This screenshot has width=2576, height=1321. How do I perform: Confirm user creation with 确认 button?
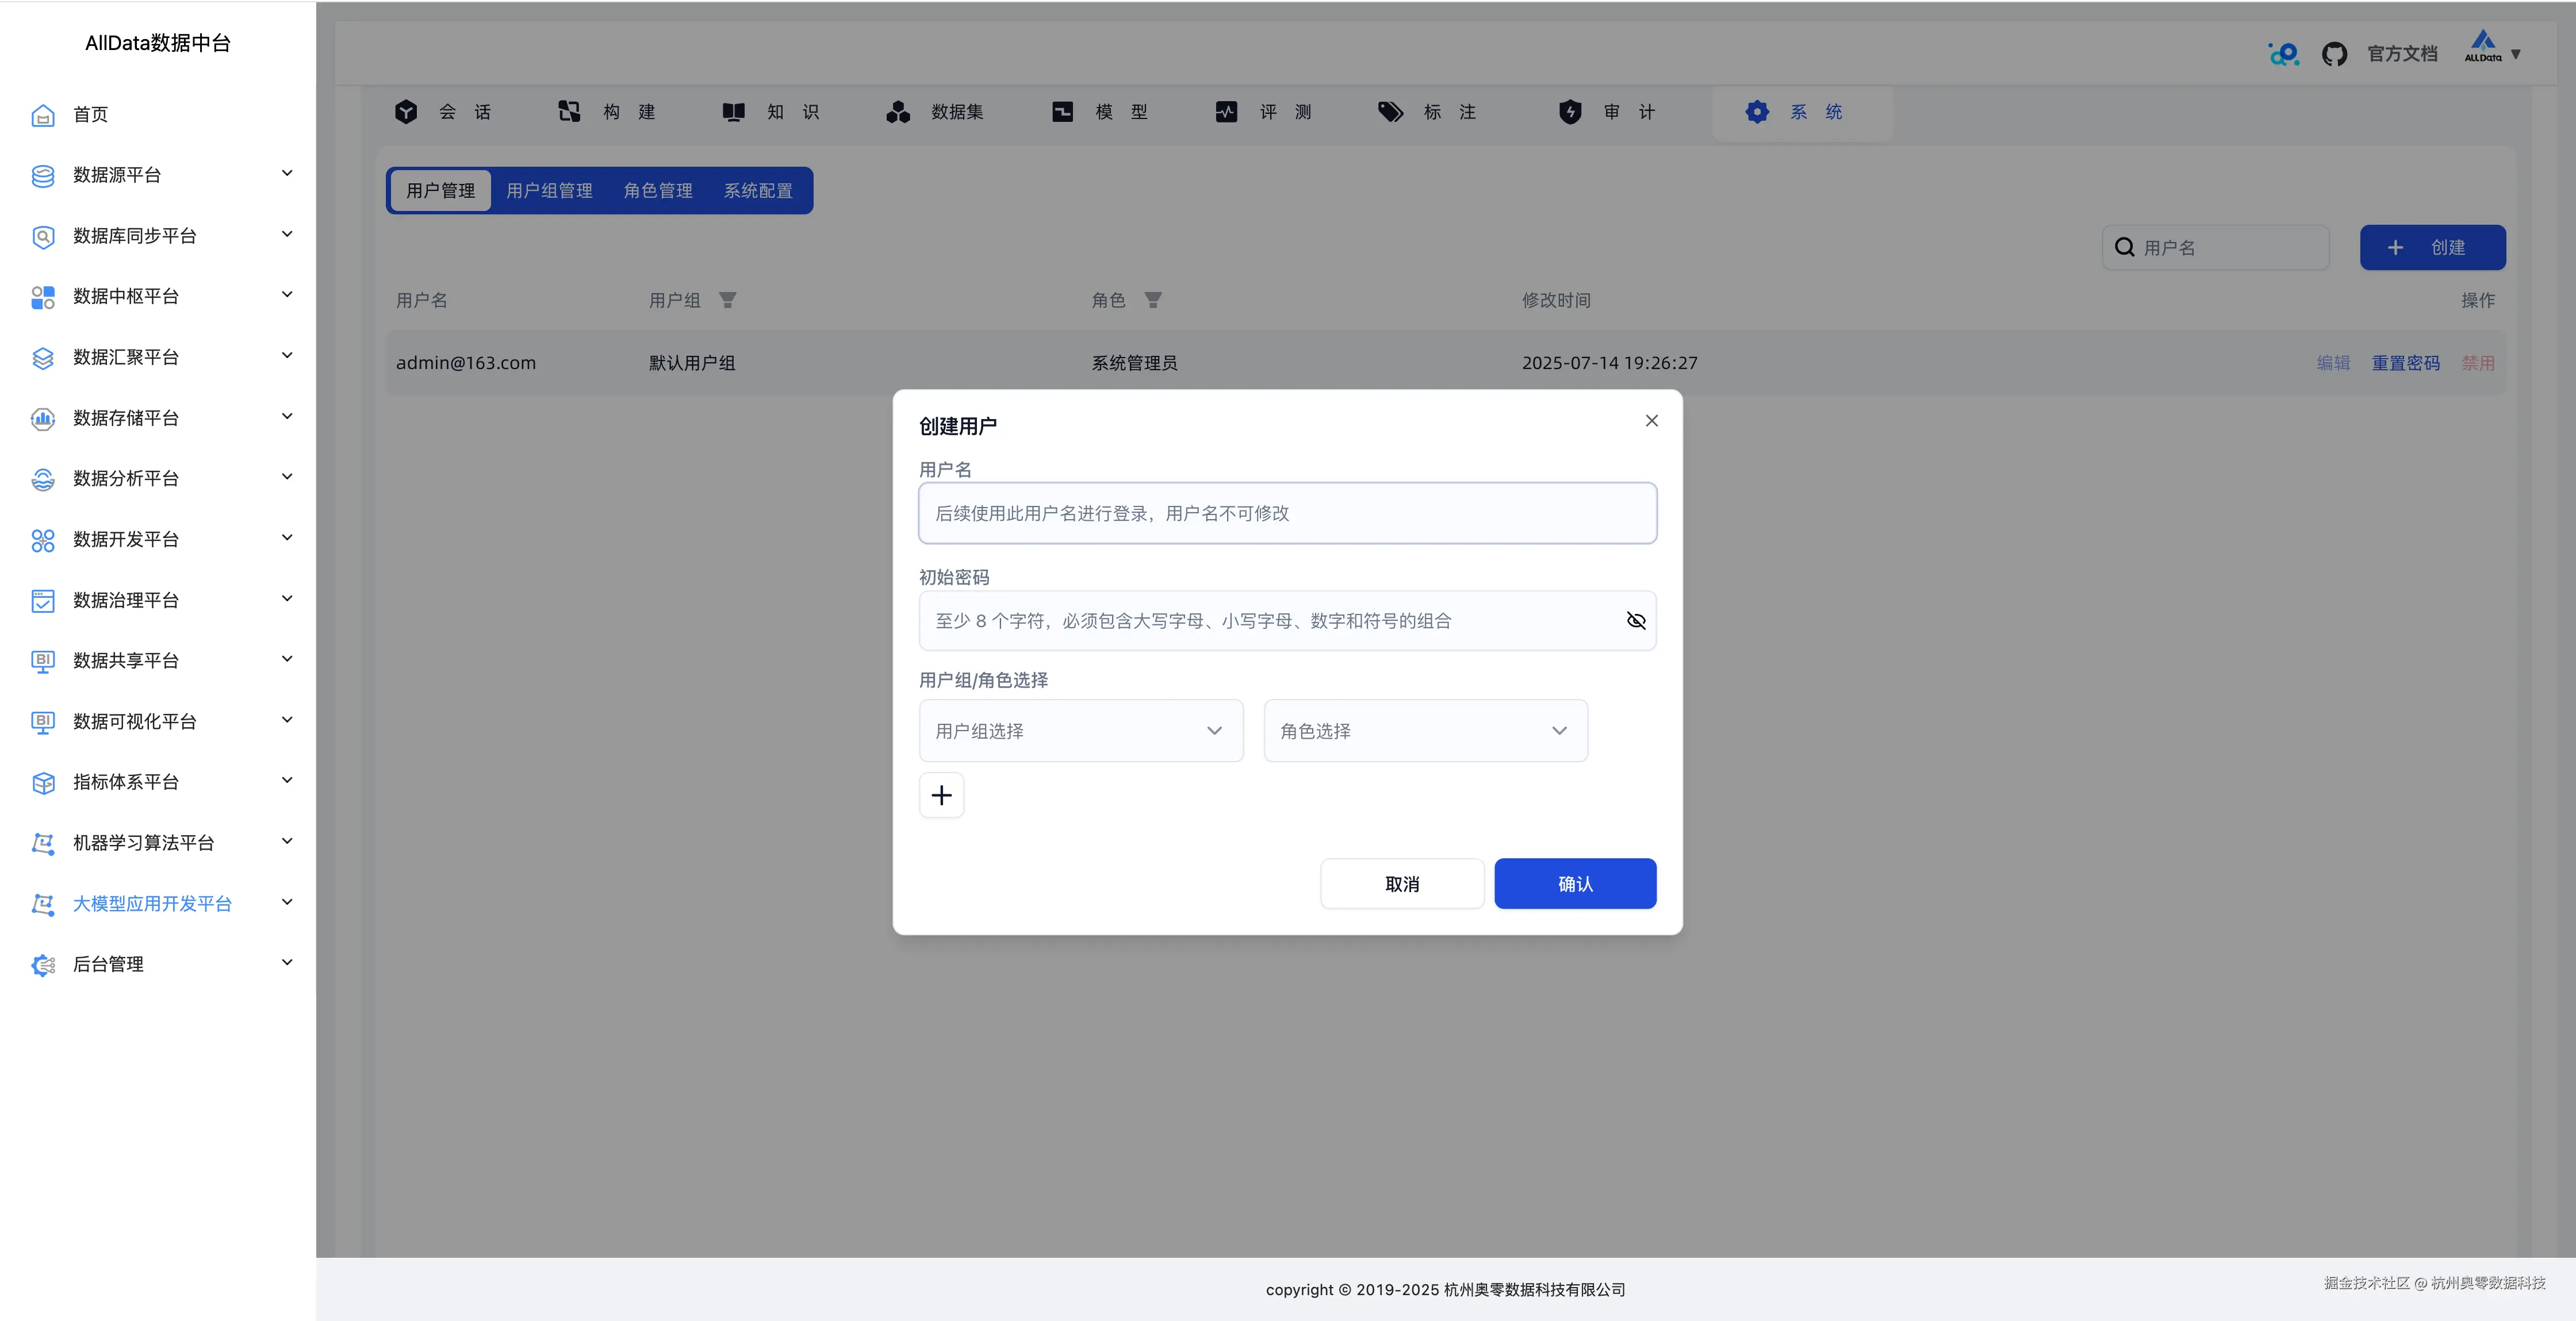click(1575, 883)
